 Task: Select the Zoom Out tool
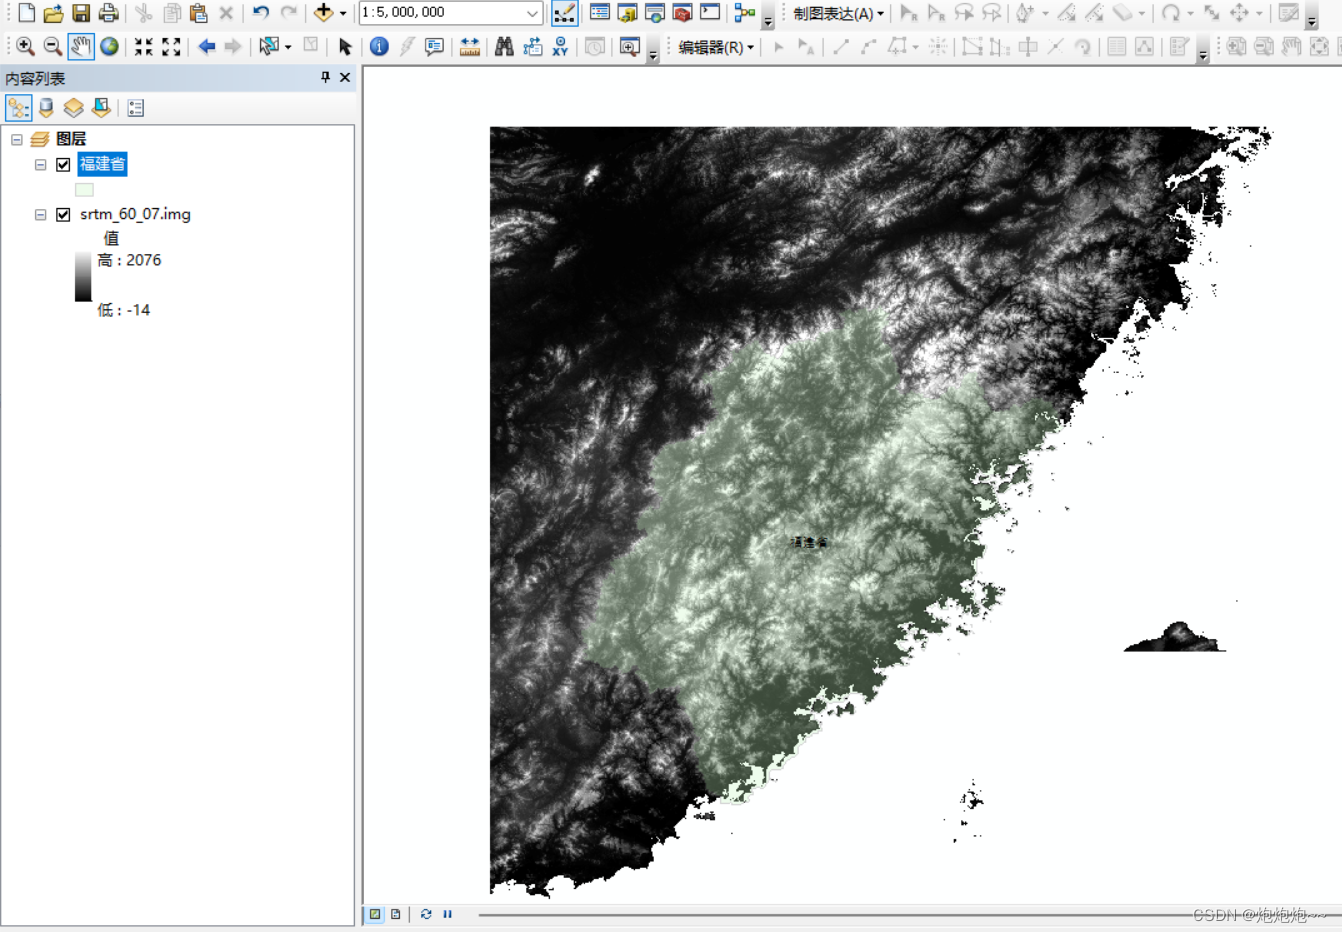click(x=53, y=46)
